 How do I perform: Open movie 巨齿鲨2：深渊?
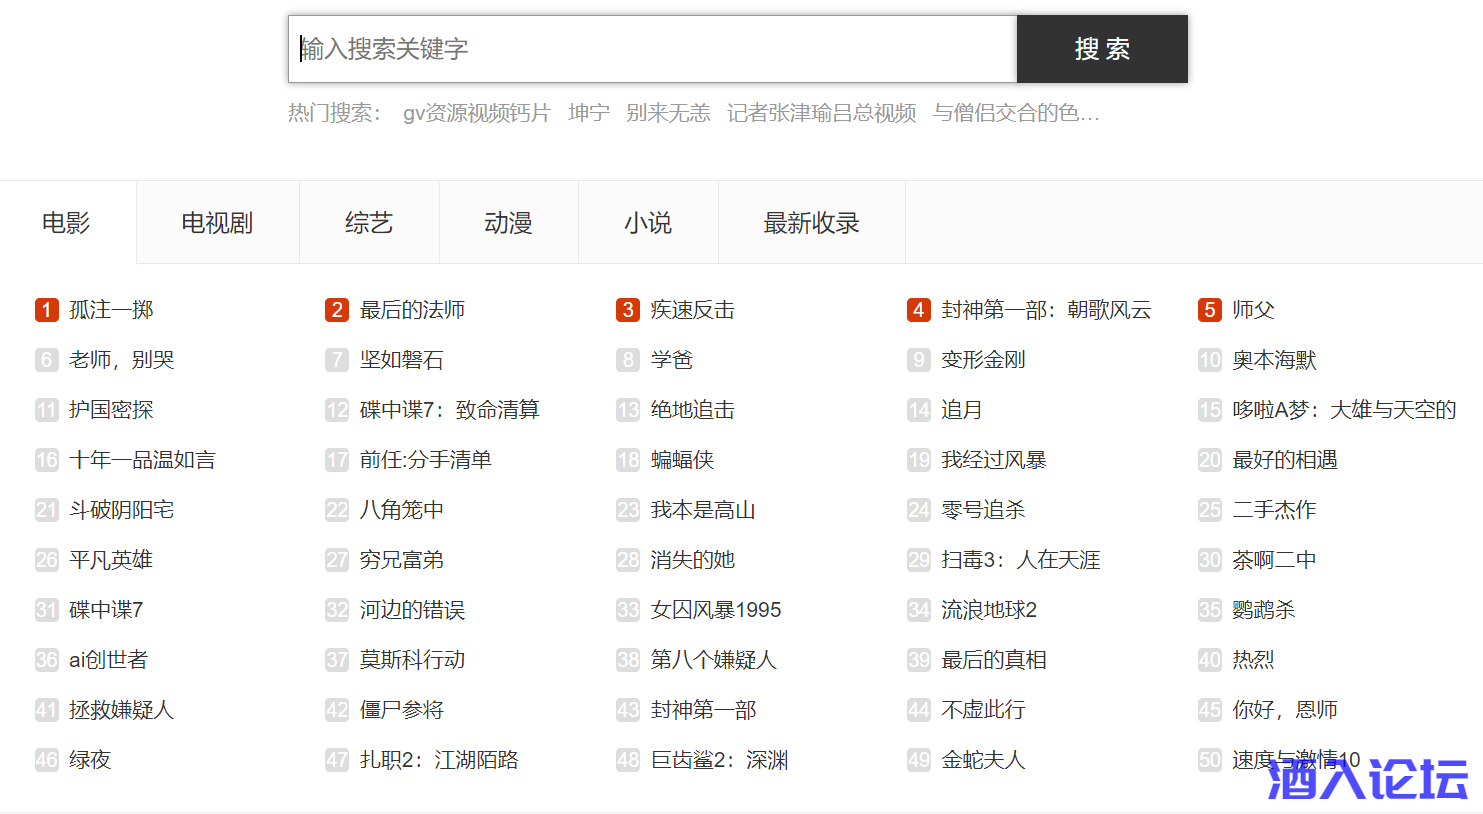(719, 760)
